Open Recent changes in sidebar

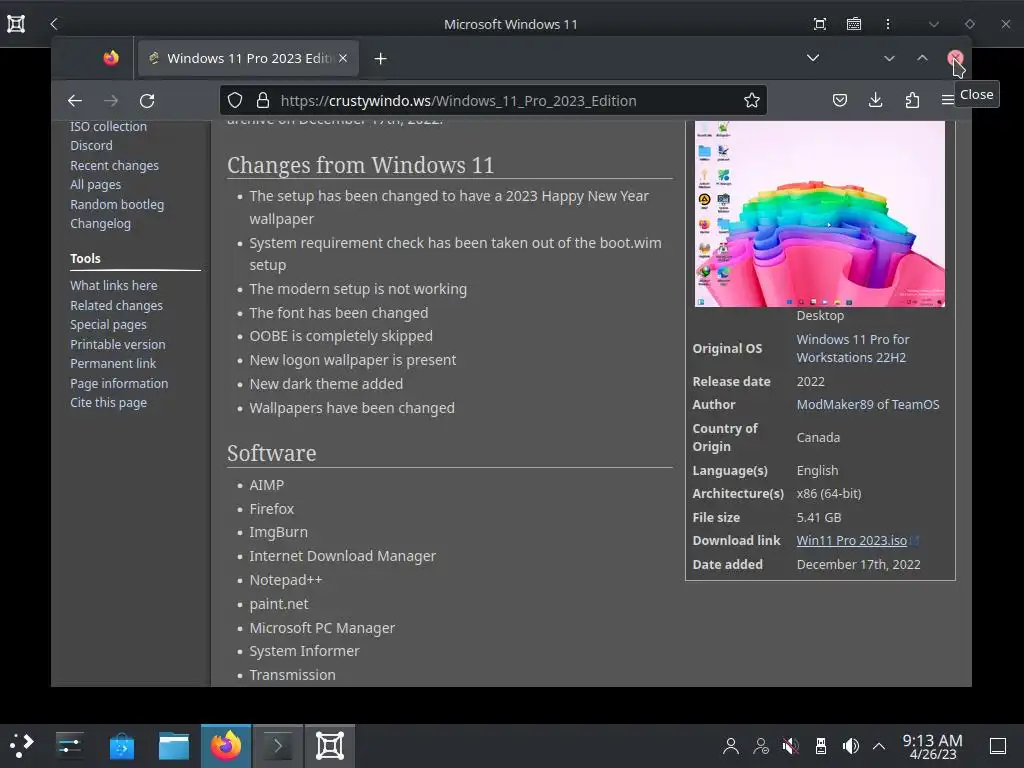coord(114,165)
